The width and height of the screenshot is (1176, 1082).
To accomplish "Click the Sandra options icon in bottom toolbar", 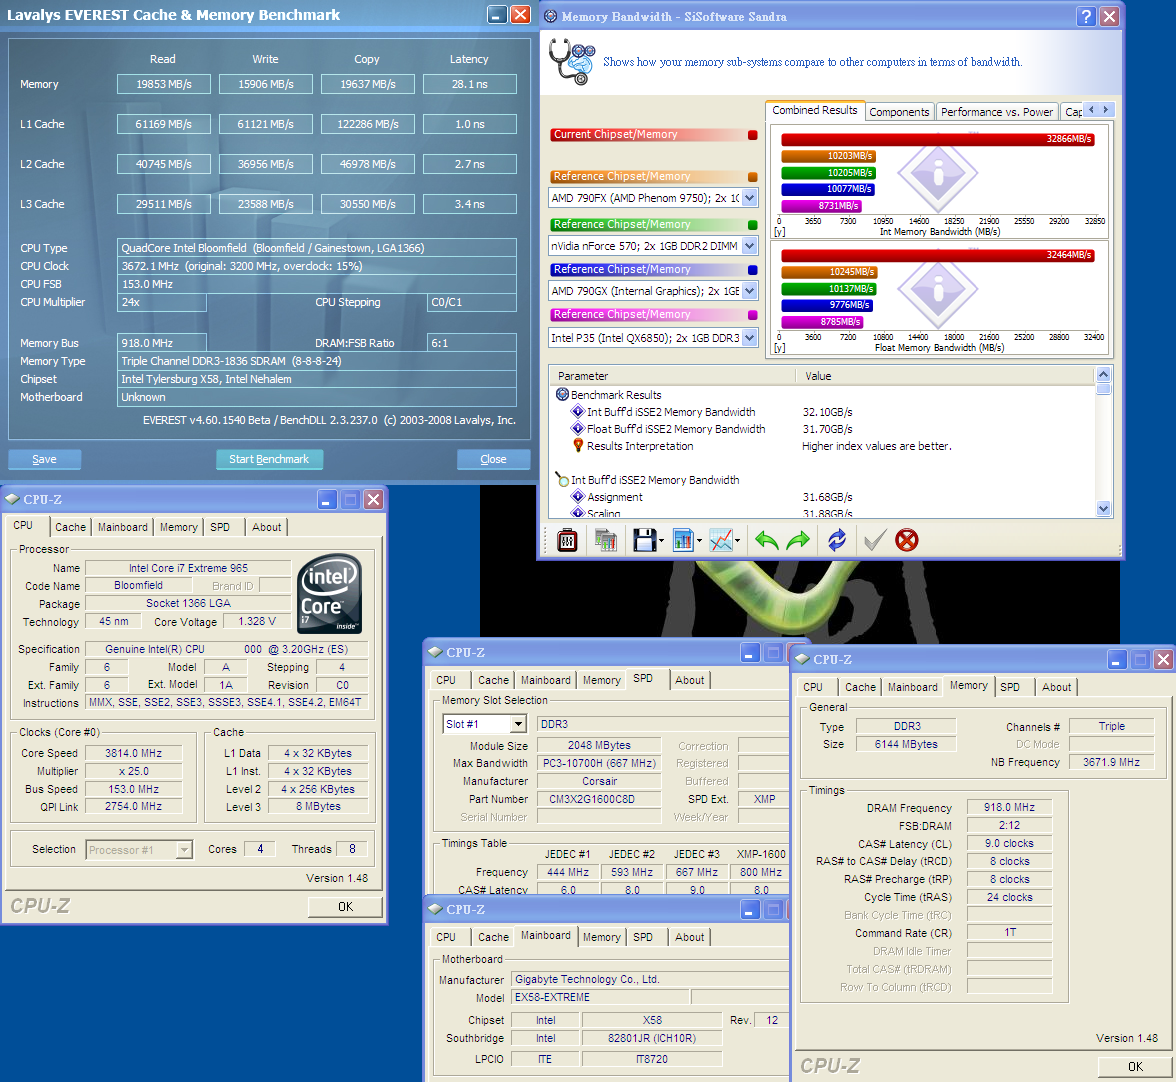I will [567, 541].
